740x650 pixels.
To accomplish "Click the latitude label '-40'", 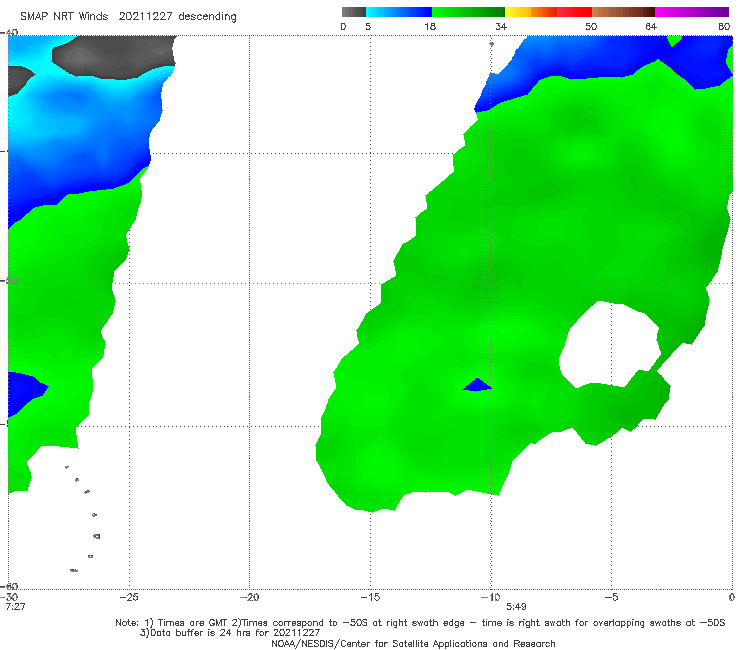I will (9, 33).
